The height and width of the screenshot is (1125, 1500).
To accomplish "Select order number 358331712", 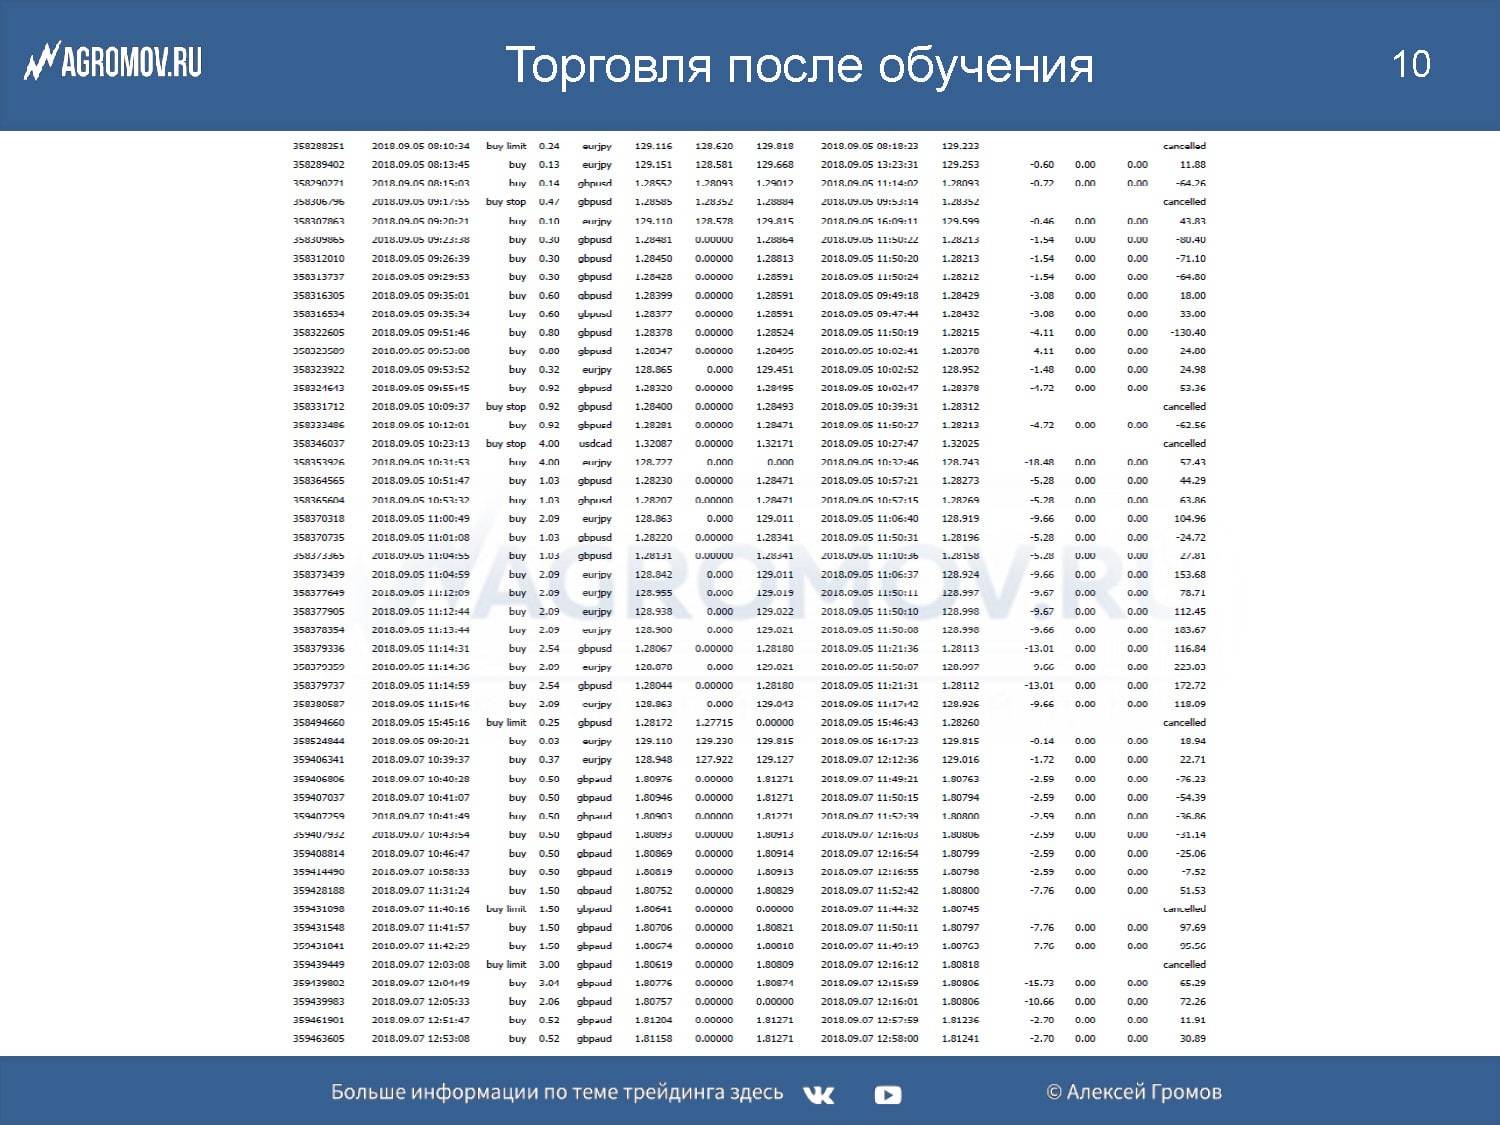I will (318, 407).
